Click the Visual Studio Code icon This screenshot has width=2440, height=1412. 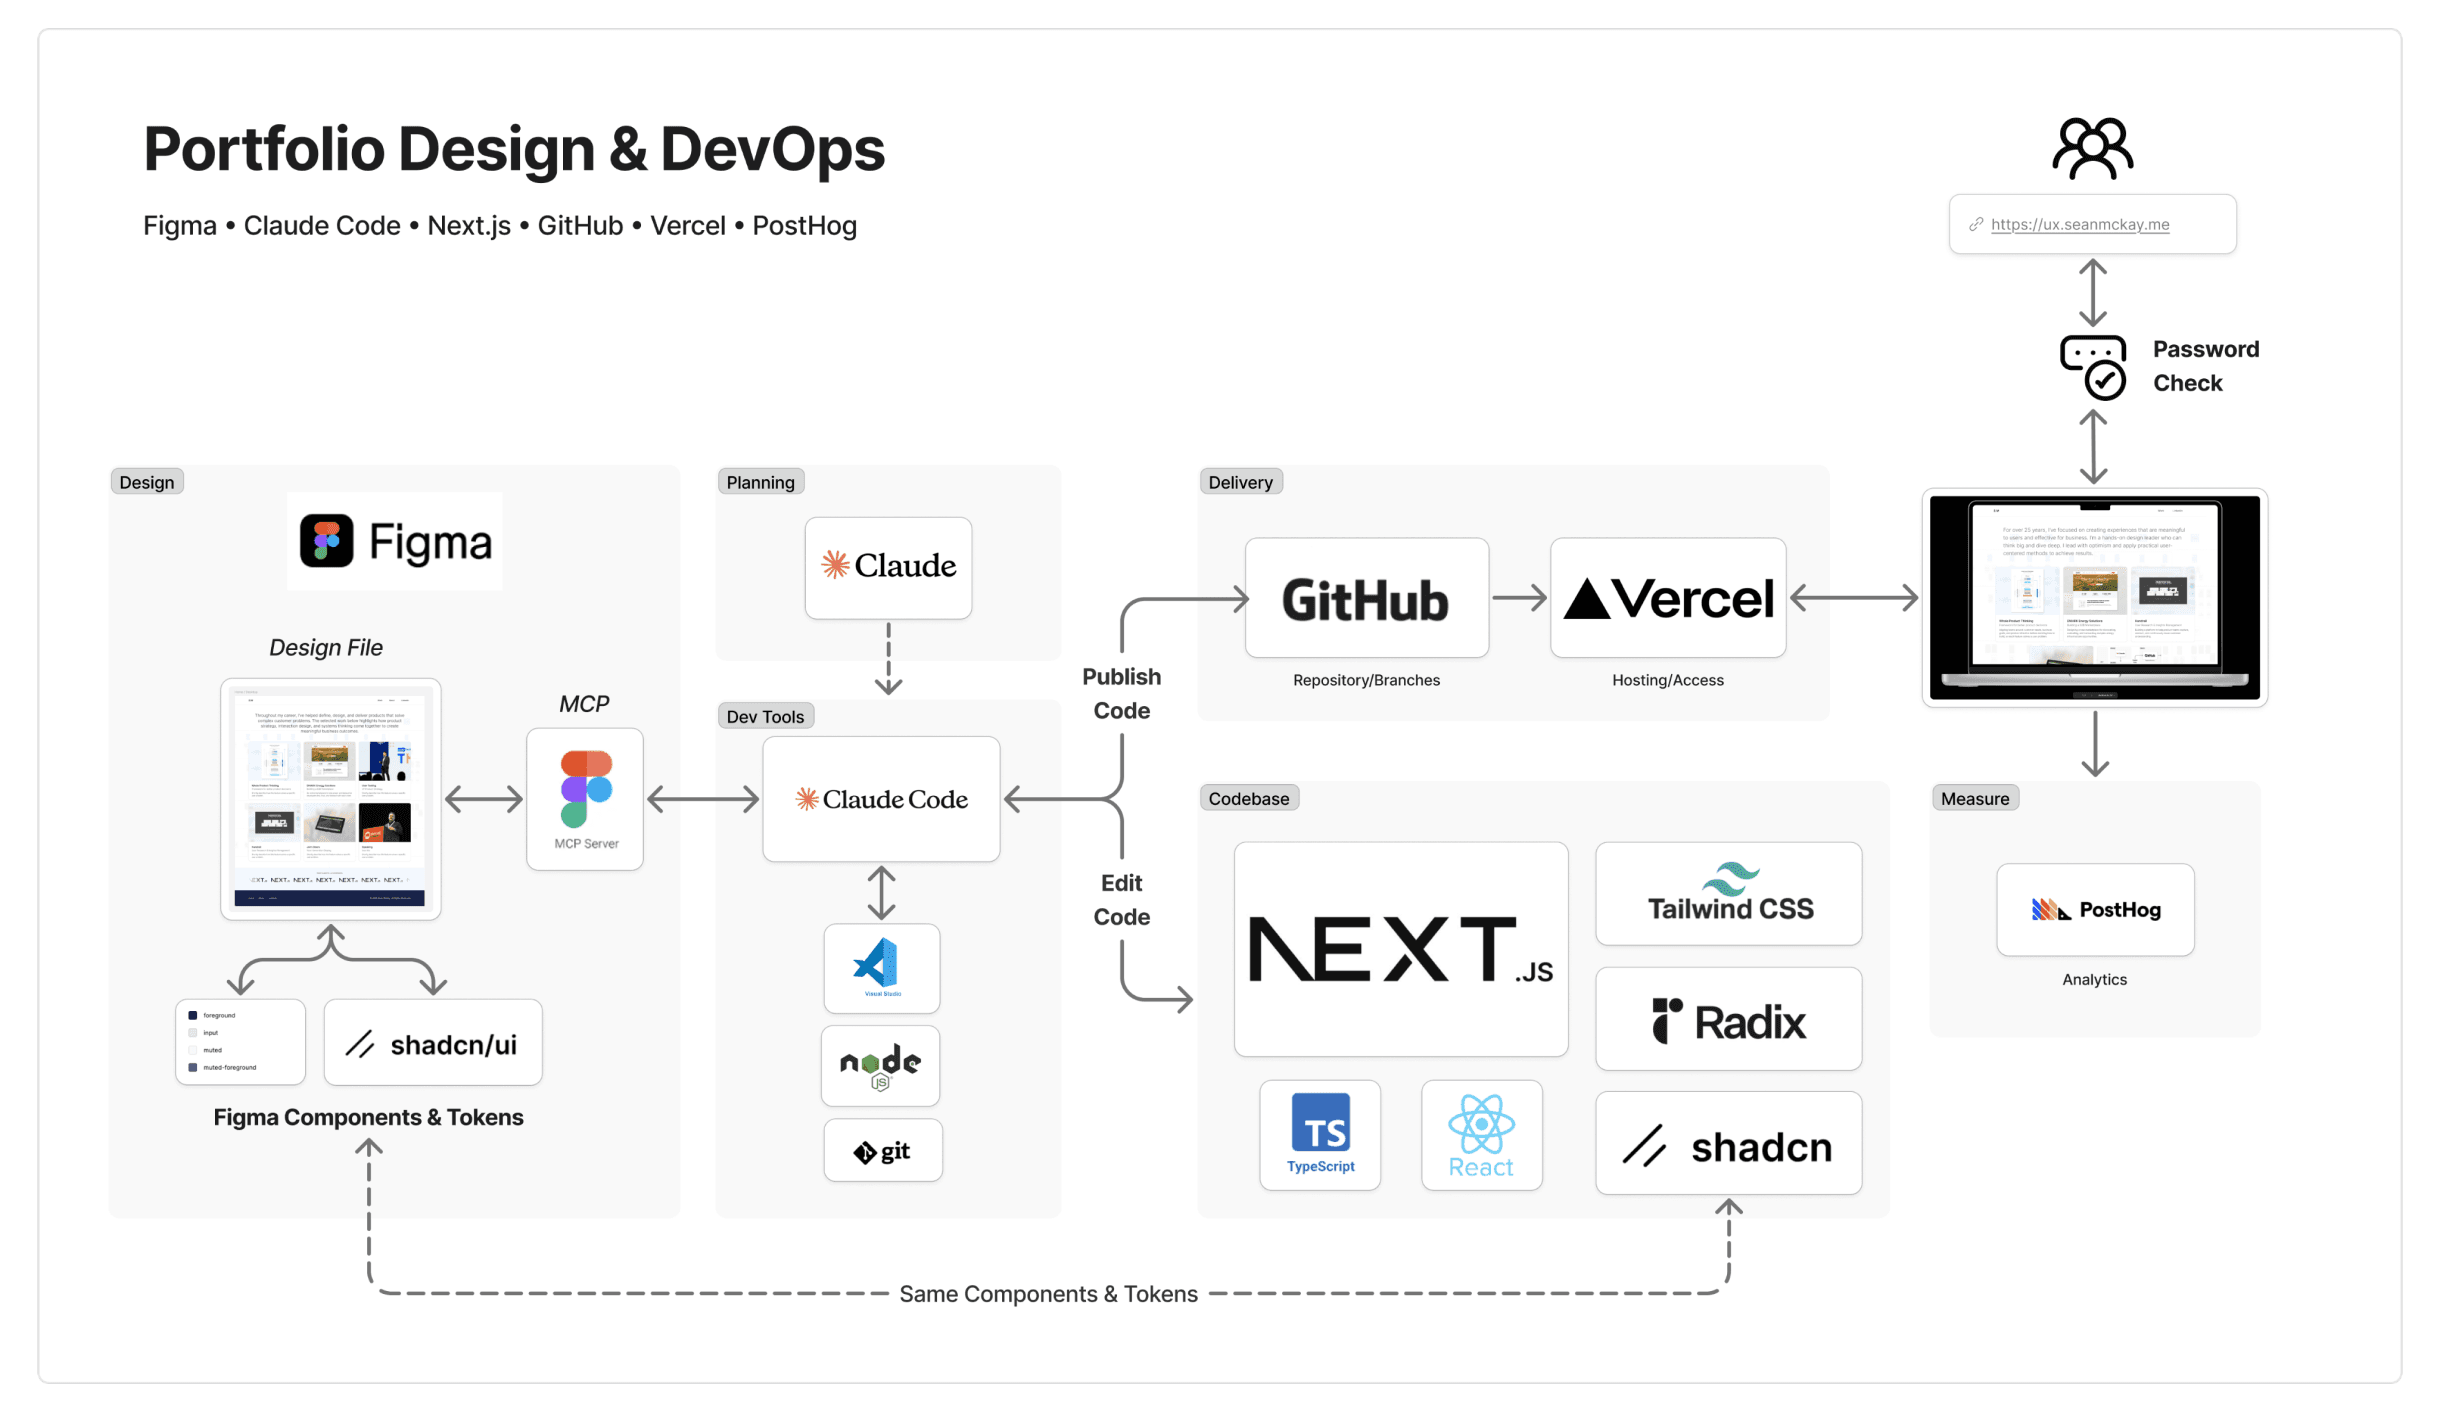tap(881, 968)
